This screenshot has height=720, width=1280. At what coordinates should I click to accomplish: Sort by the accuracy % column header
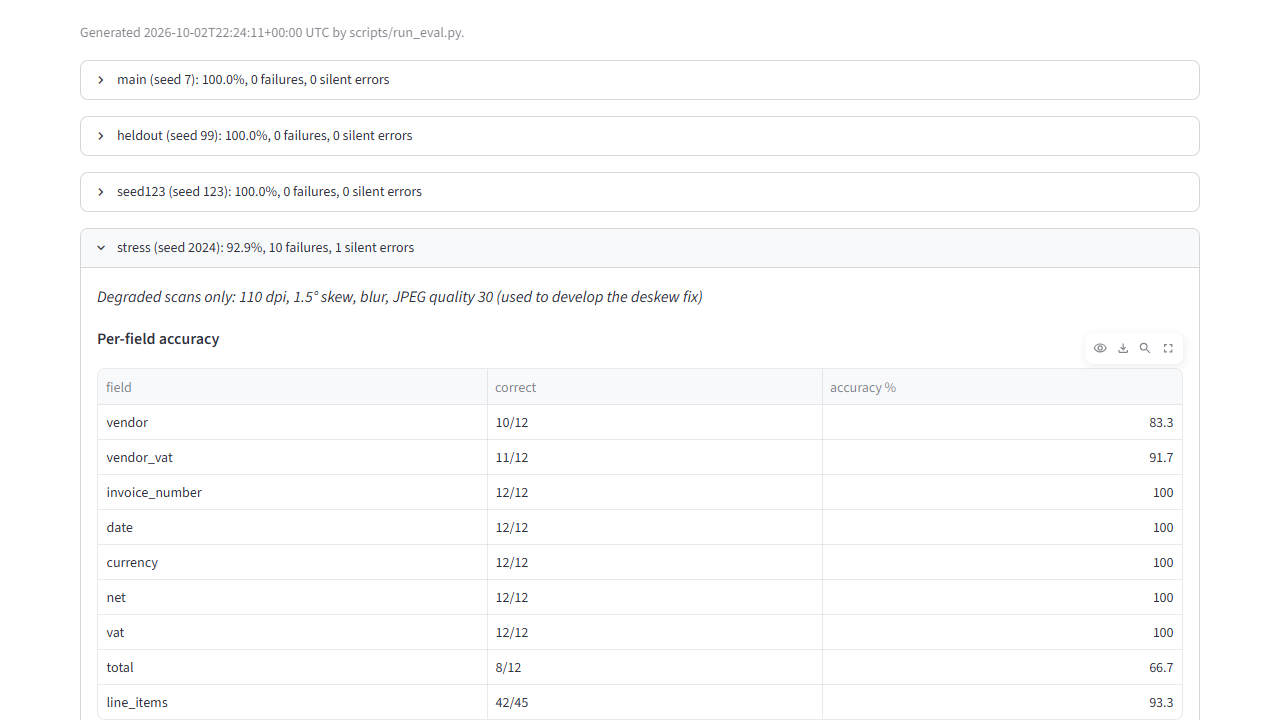tap(1002, 387)
